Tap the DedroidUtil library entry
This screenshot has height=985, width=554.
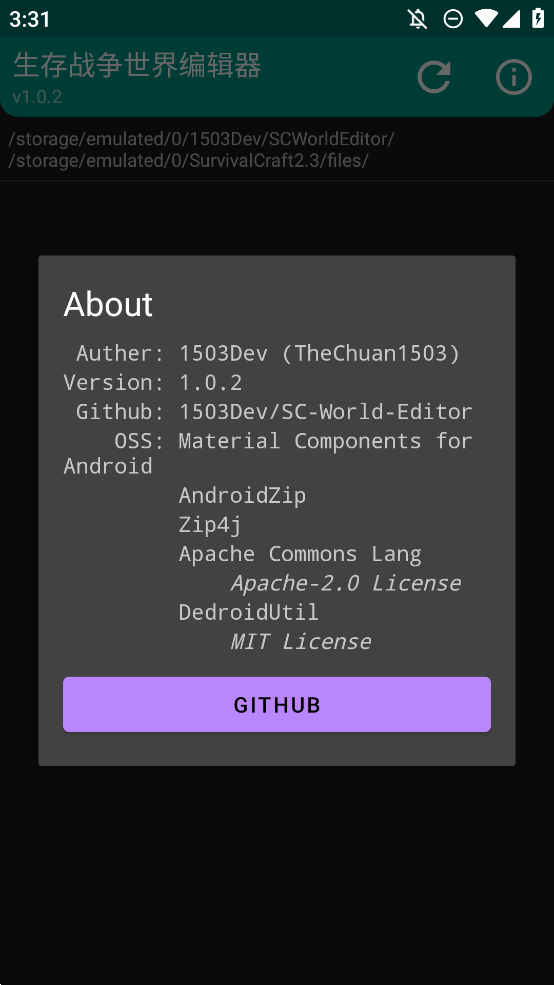click(249, 612)
